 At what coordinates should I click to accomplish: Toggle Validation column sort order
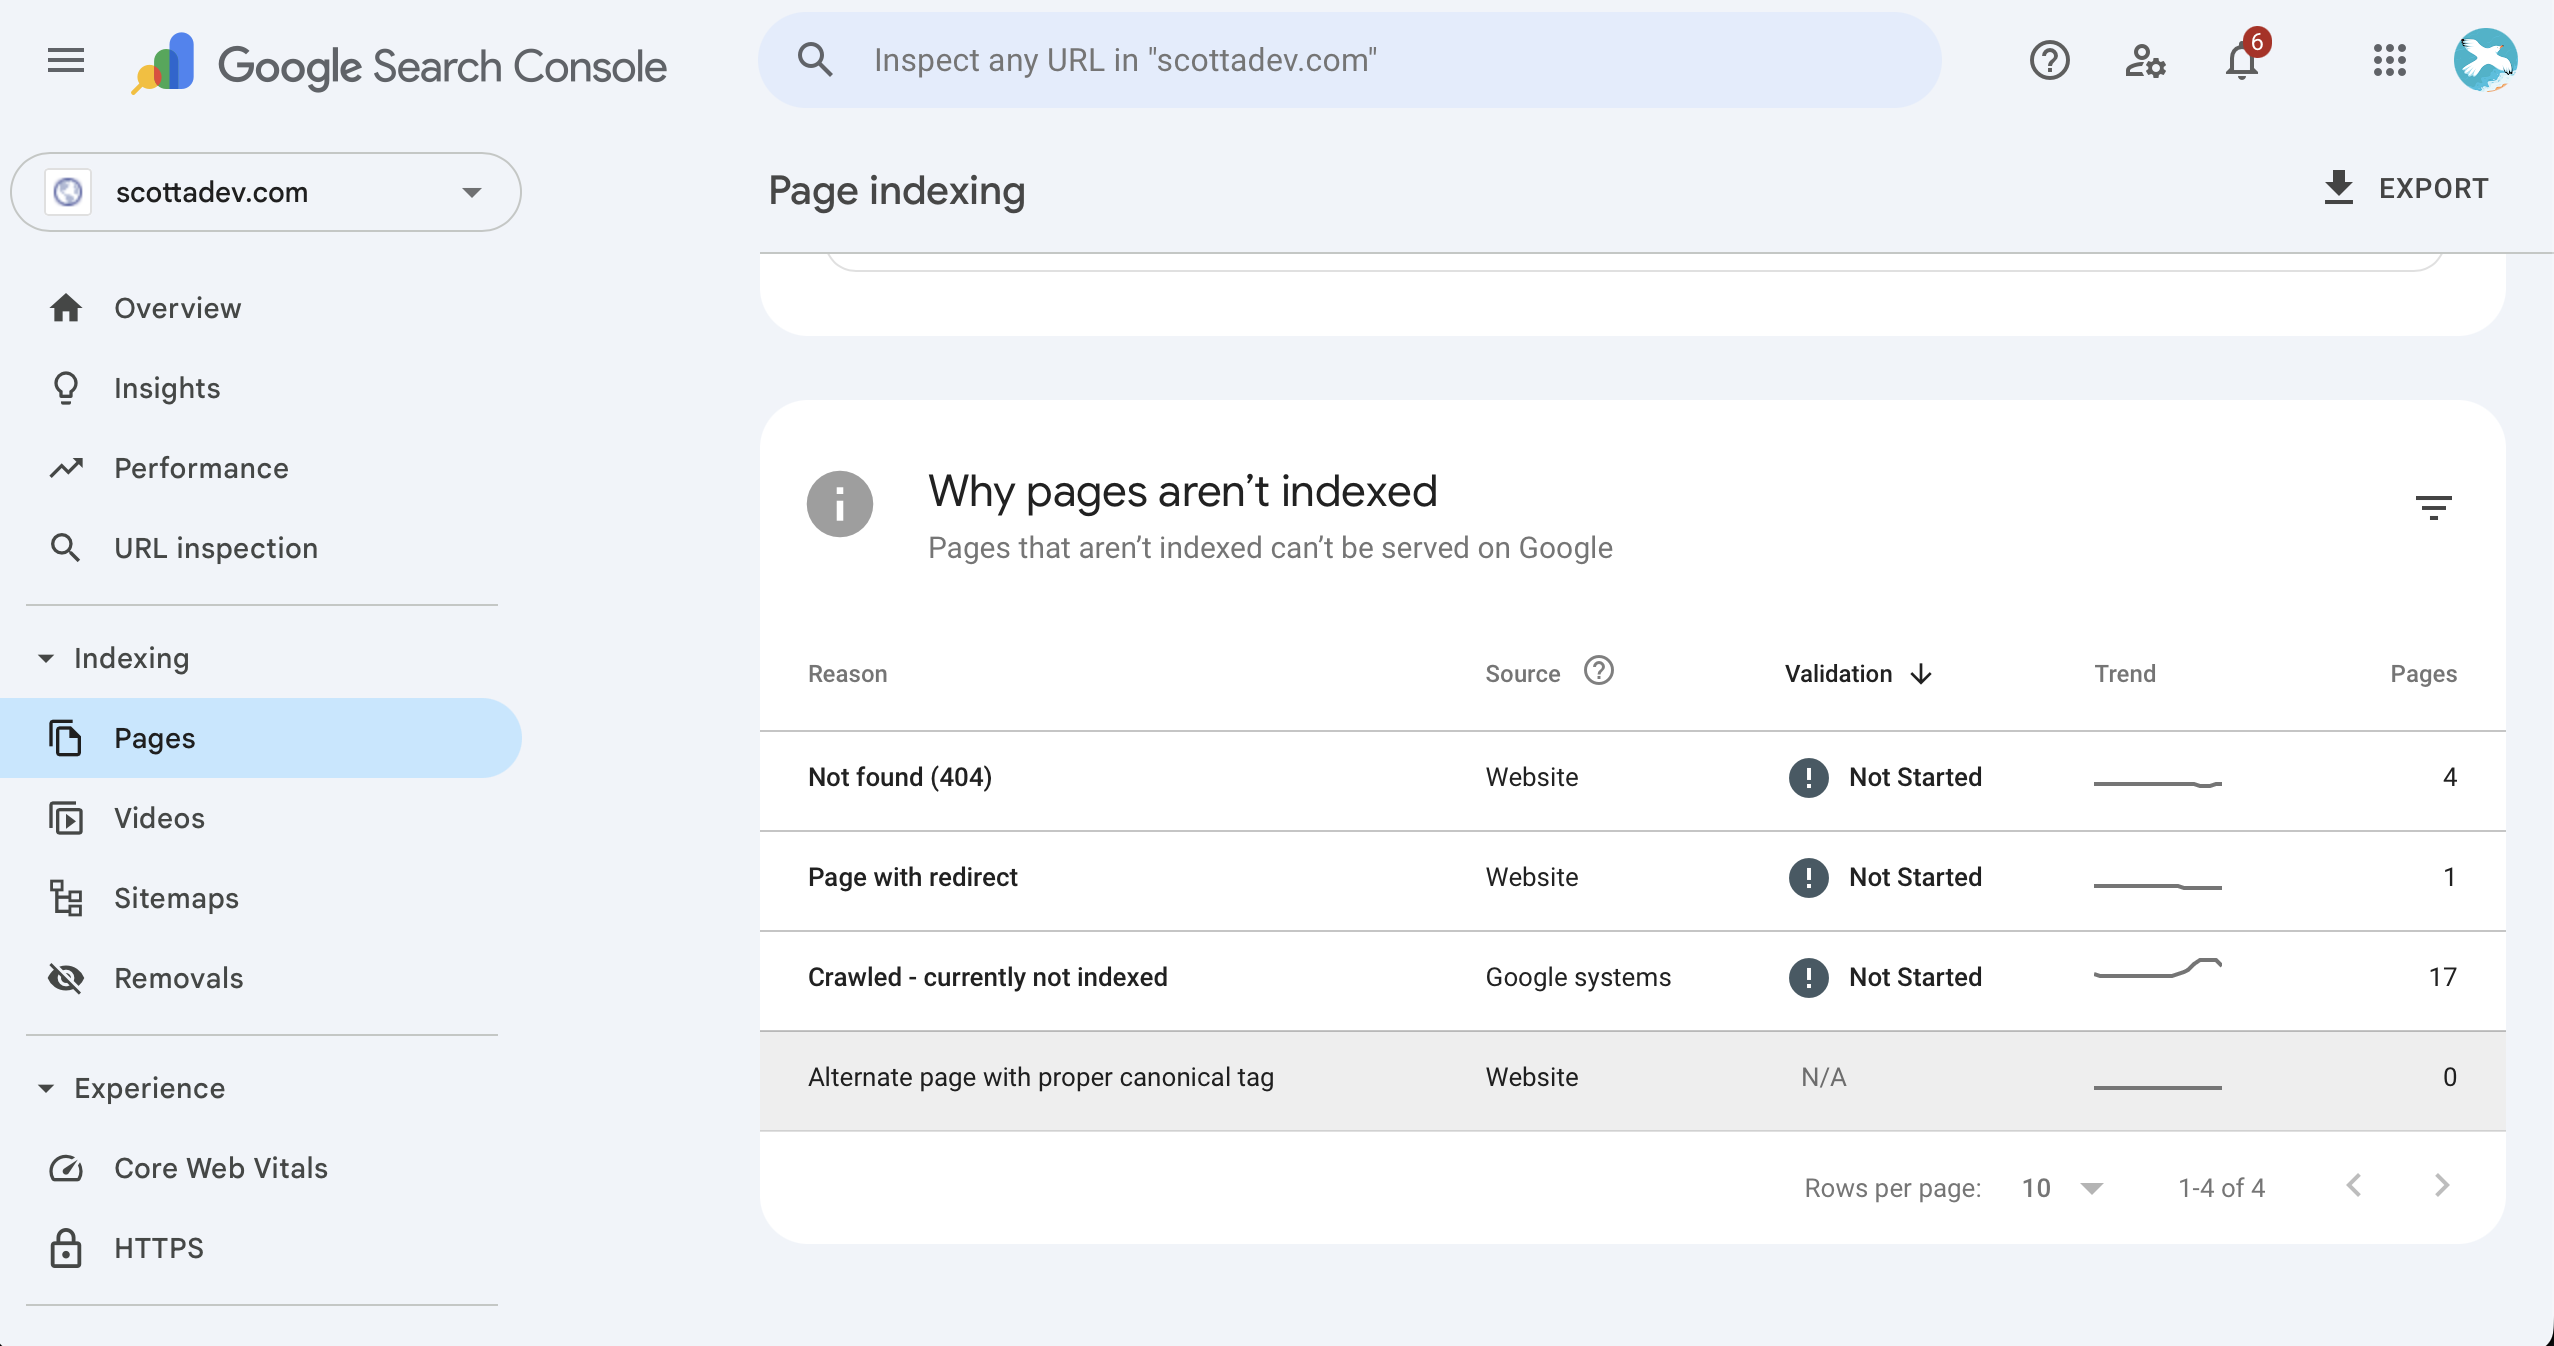point(1920,674)
